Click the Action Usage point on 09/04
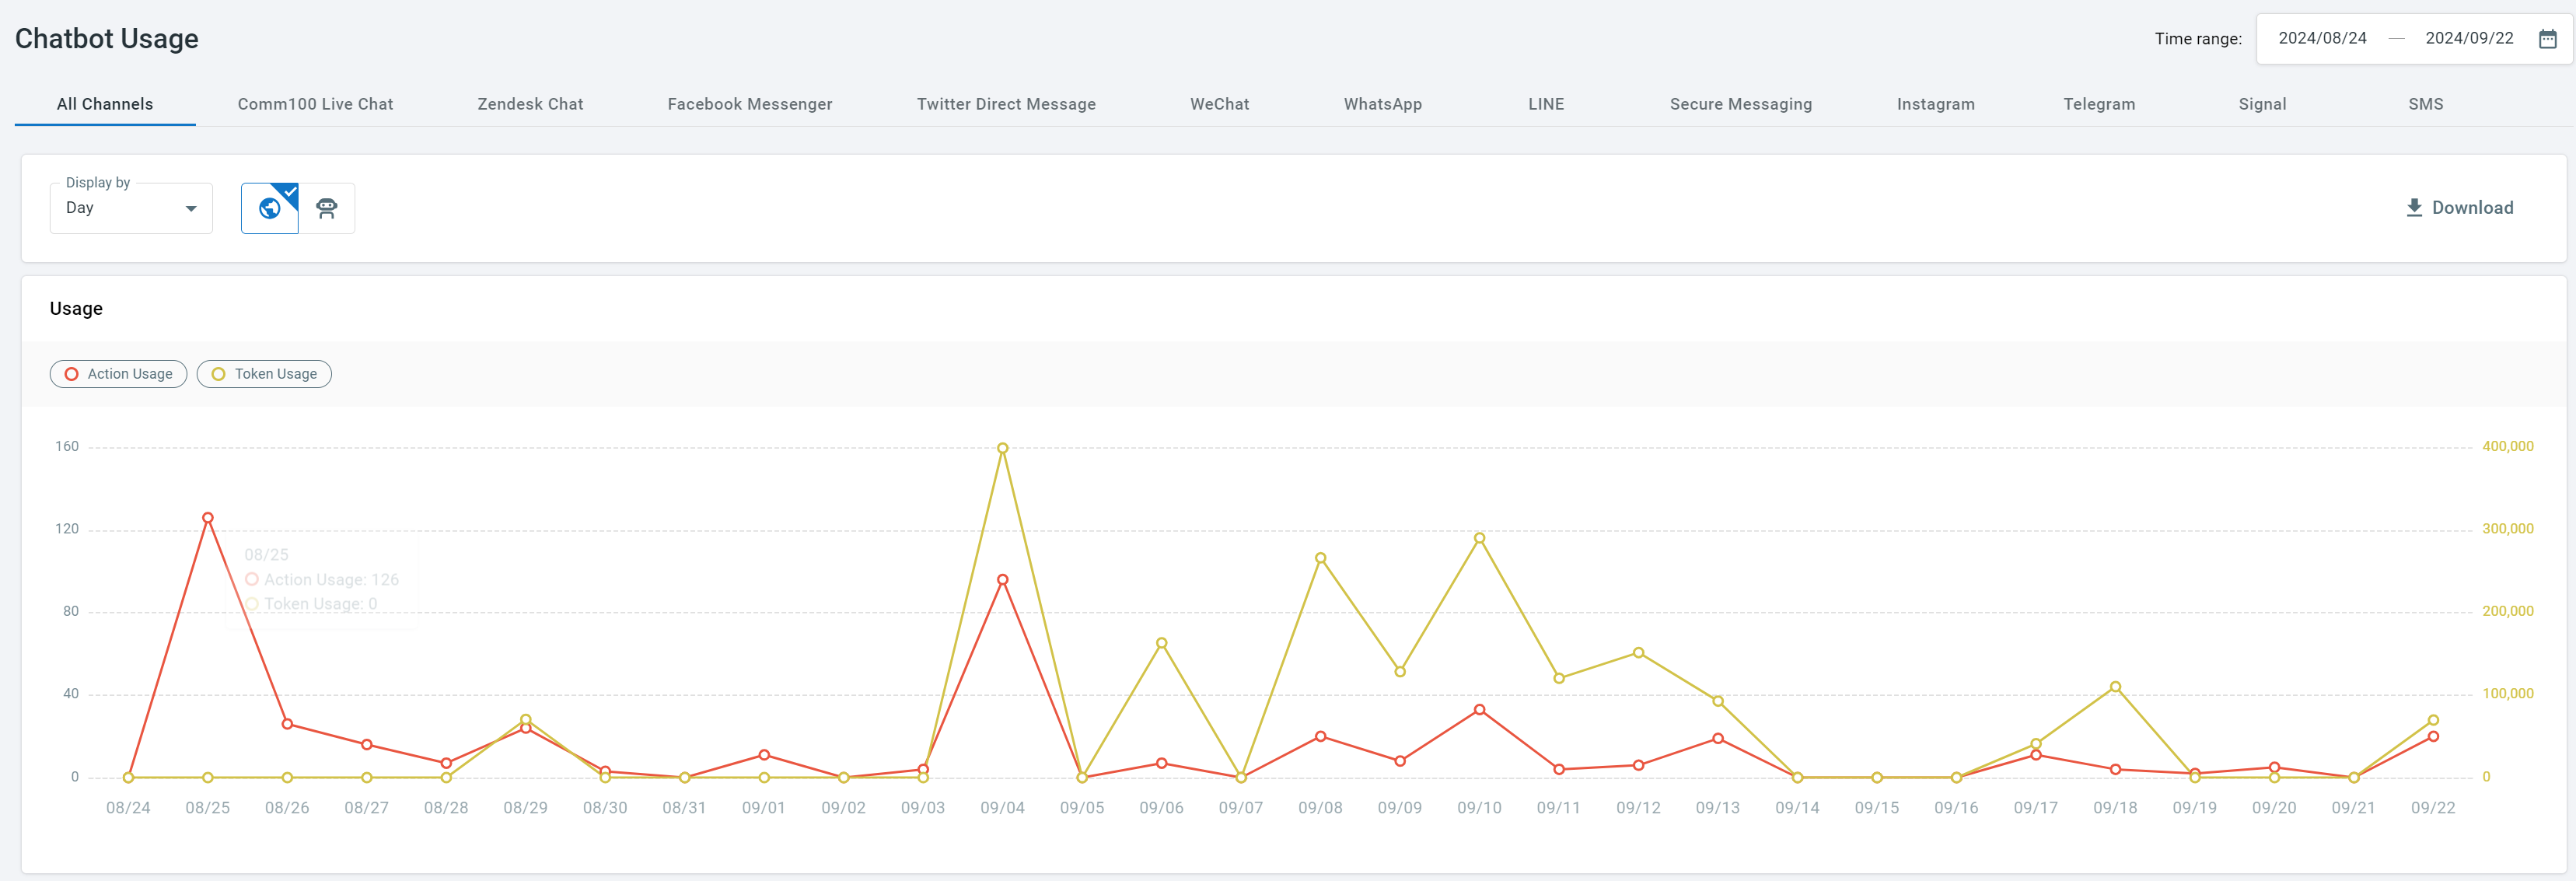 coord(1002,580)
